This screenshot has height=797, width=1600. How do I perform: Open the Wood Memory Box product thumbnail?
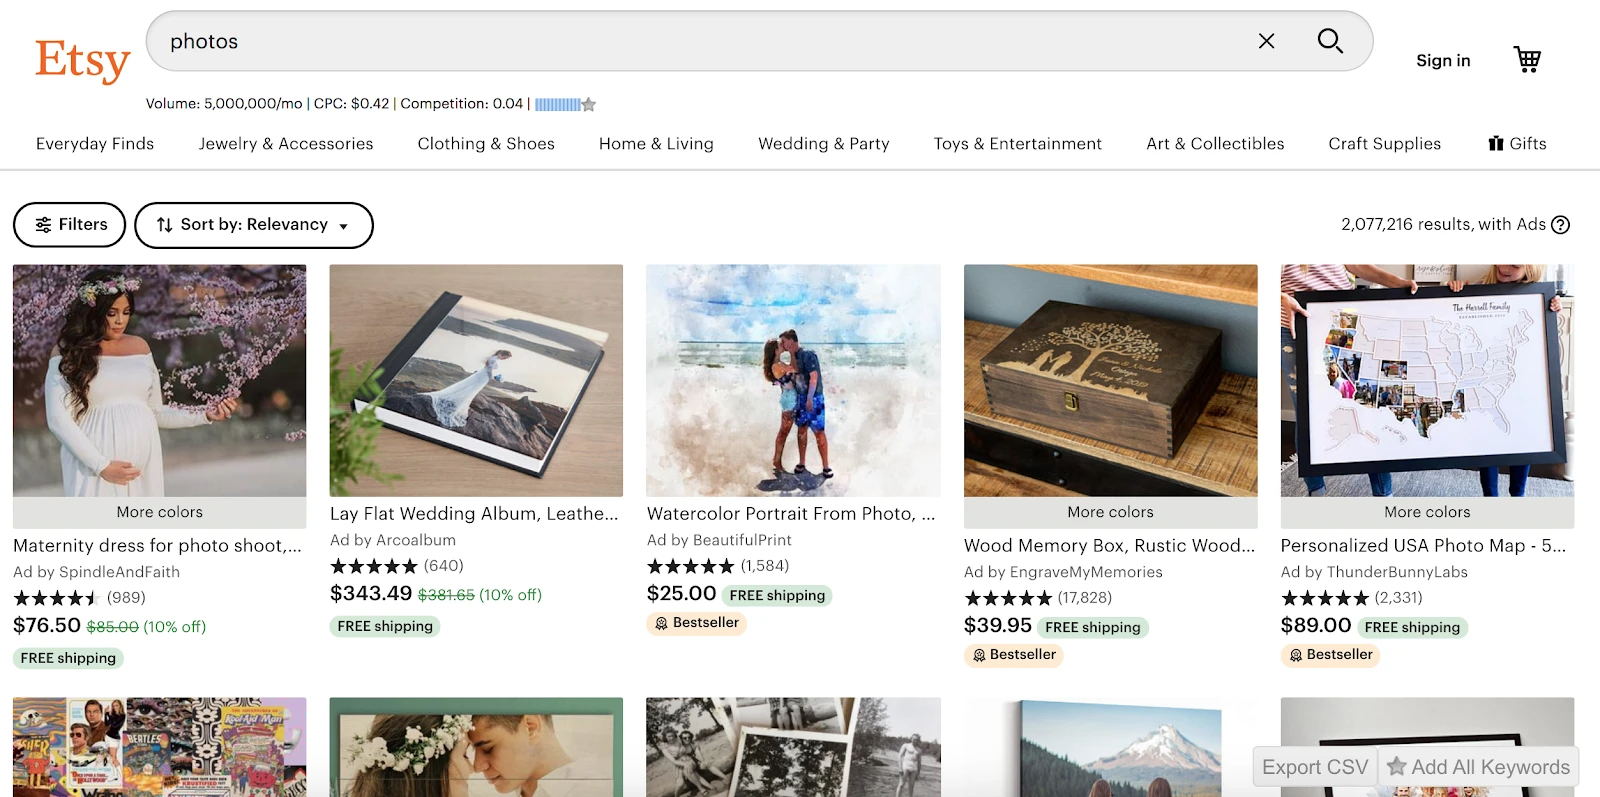coord(1110,380)
